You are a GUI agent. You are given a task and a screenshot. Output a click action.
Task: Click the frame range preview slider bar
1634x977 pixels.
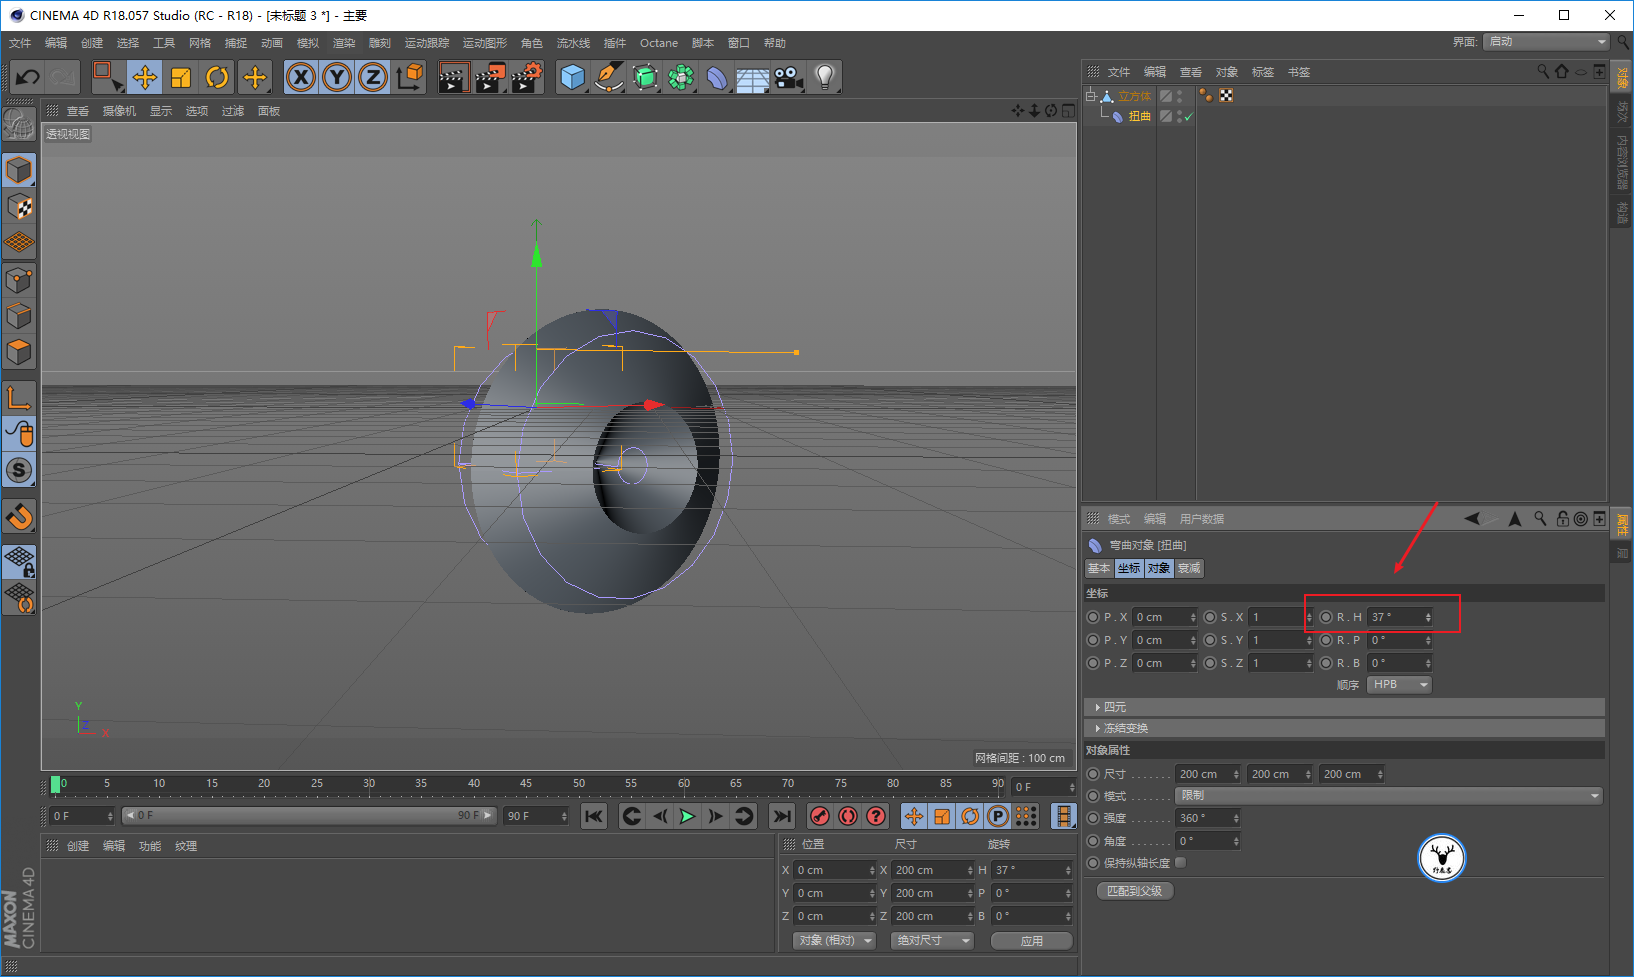309,816
